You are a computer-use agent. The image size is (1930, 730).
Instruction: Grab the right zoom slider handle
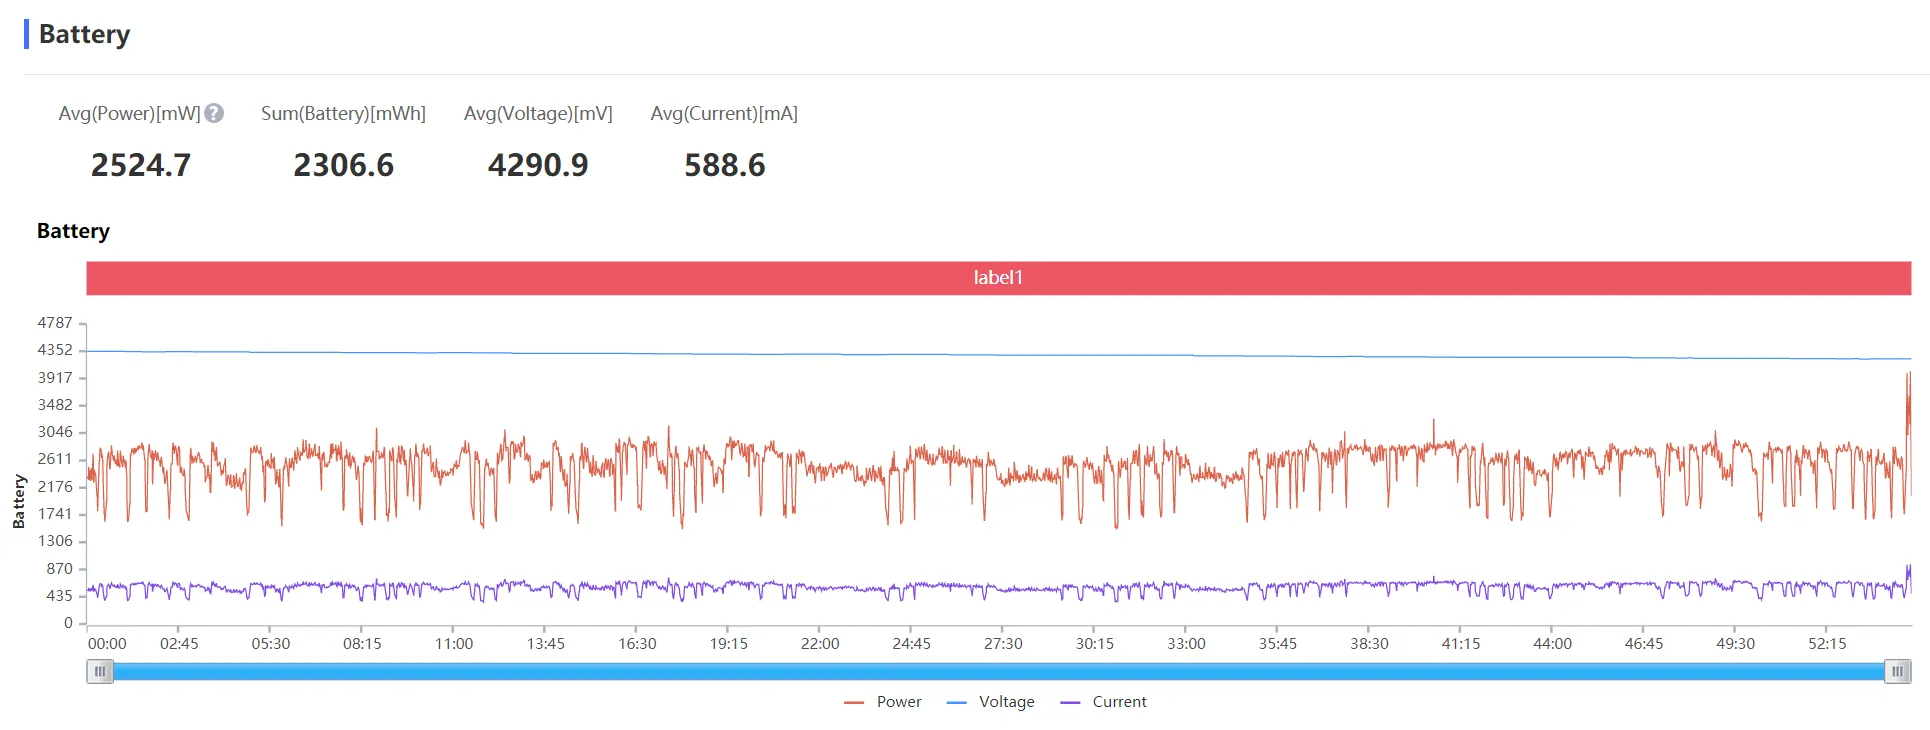1898,672
